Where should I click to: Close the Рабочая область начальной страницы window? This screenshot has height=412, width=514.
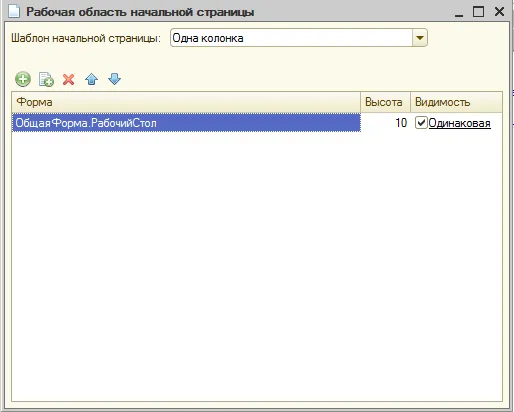[499, 12]
